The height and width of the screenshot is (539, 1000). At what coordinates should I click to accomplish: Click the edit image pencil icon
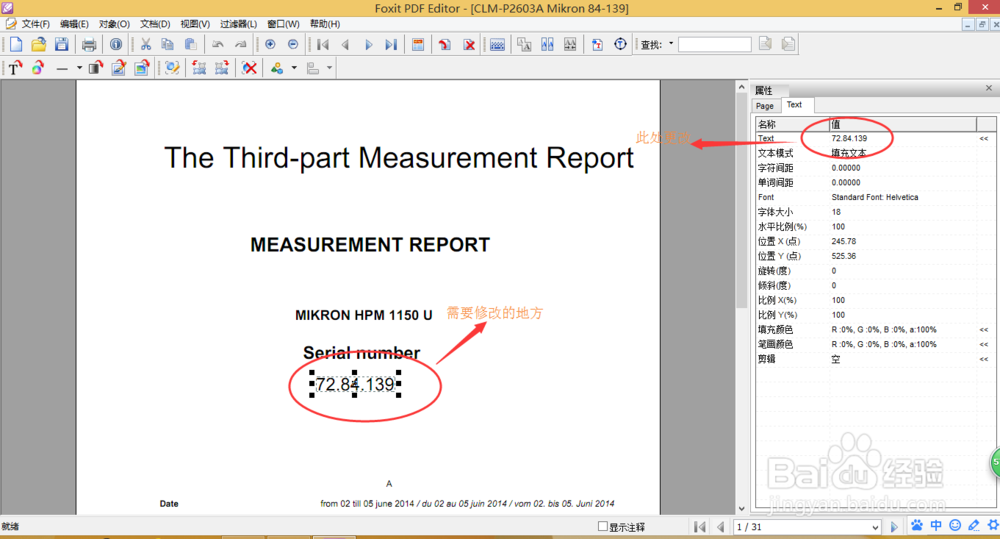click(119, 68)
